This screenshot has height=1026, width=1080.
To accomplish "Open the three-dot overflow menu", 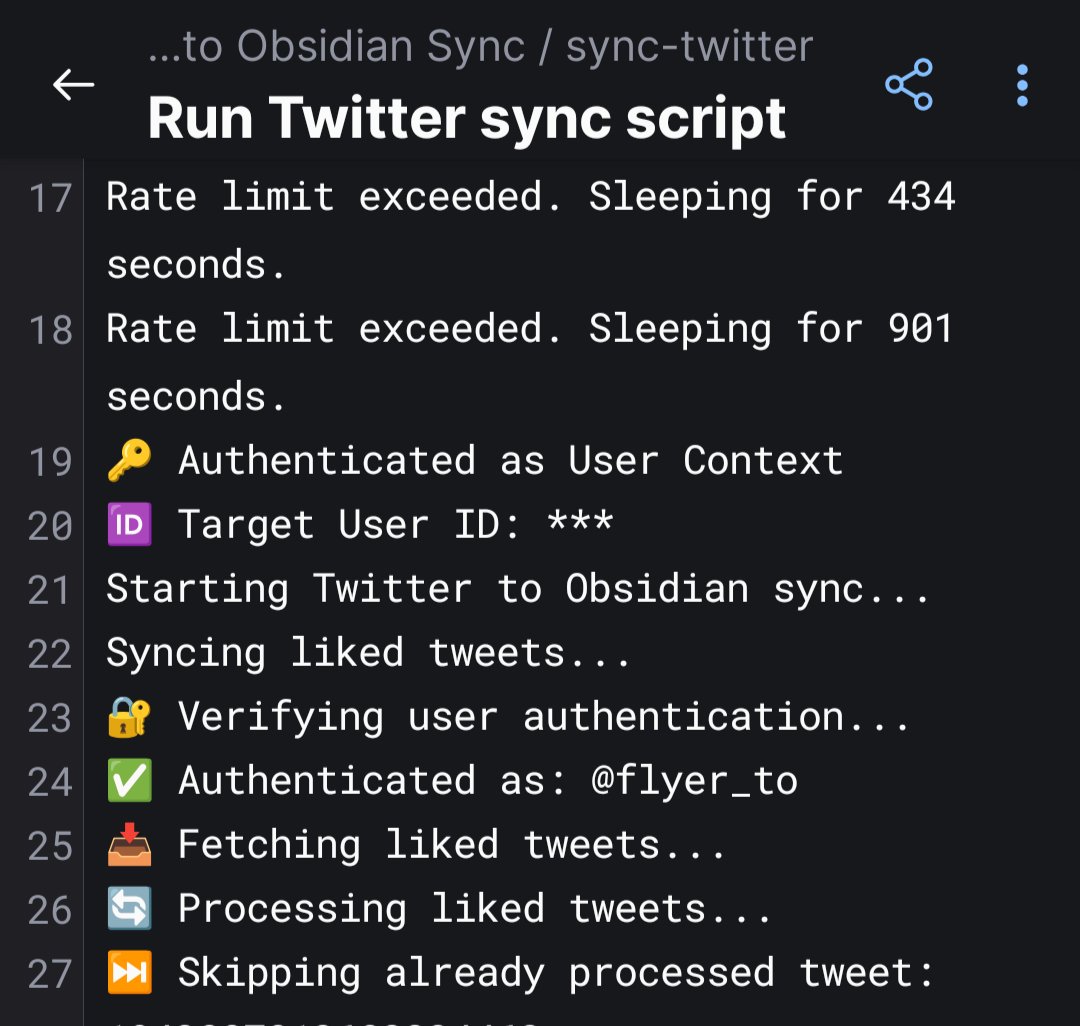I will [x=1022, y=85].
